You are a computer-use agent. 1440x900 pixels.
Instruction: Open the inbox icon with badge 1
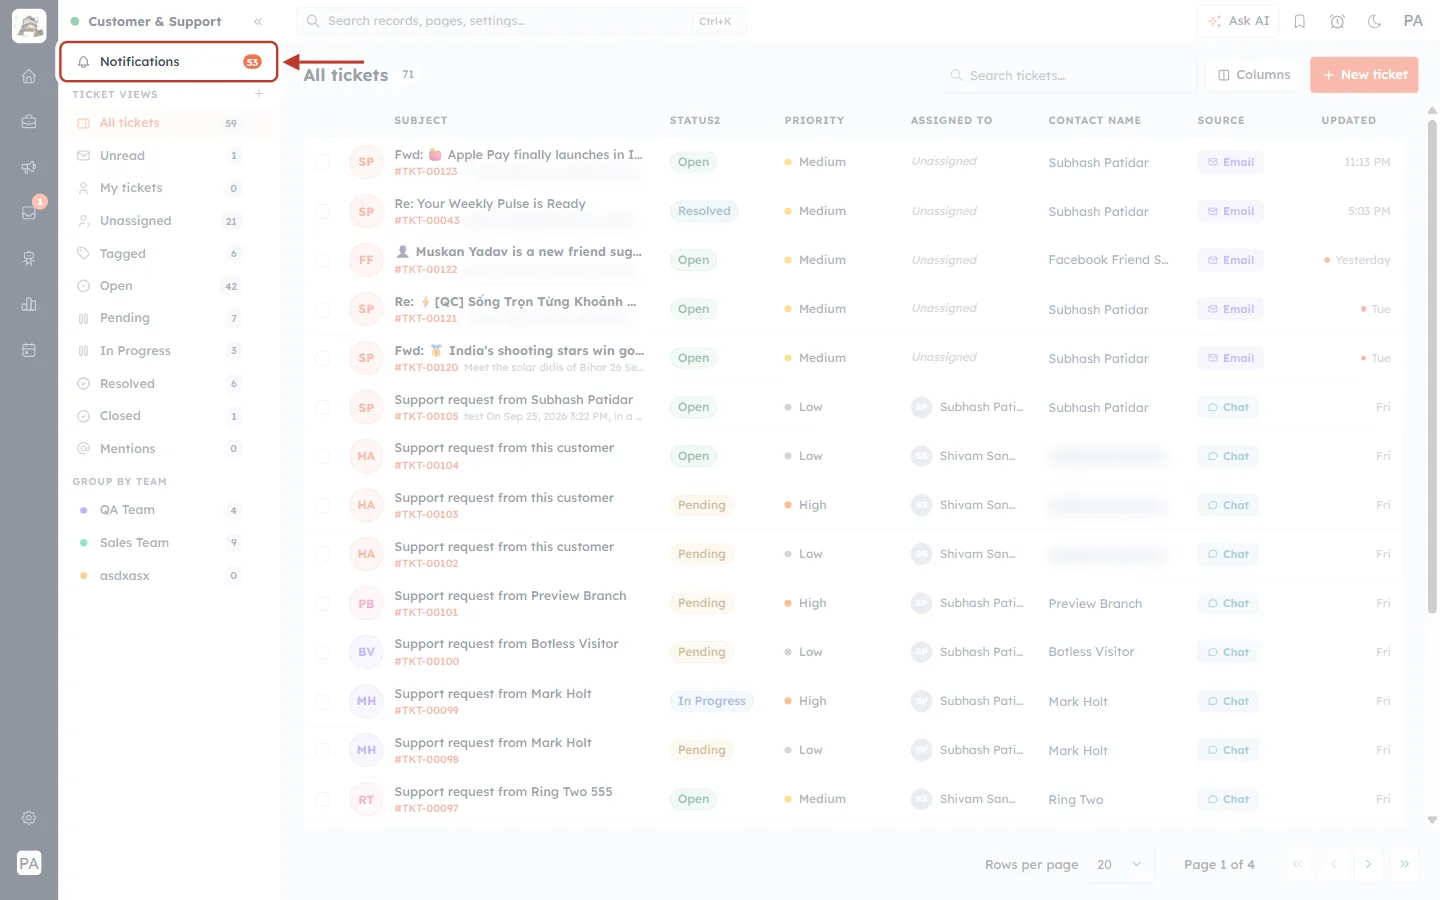[x=29, y=212]
